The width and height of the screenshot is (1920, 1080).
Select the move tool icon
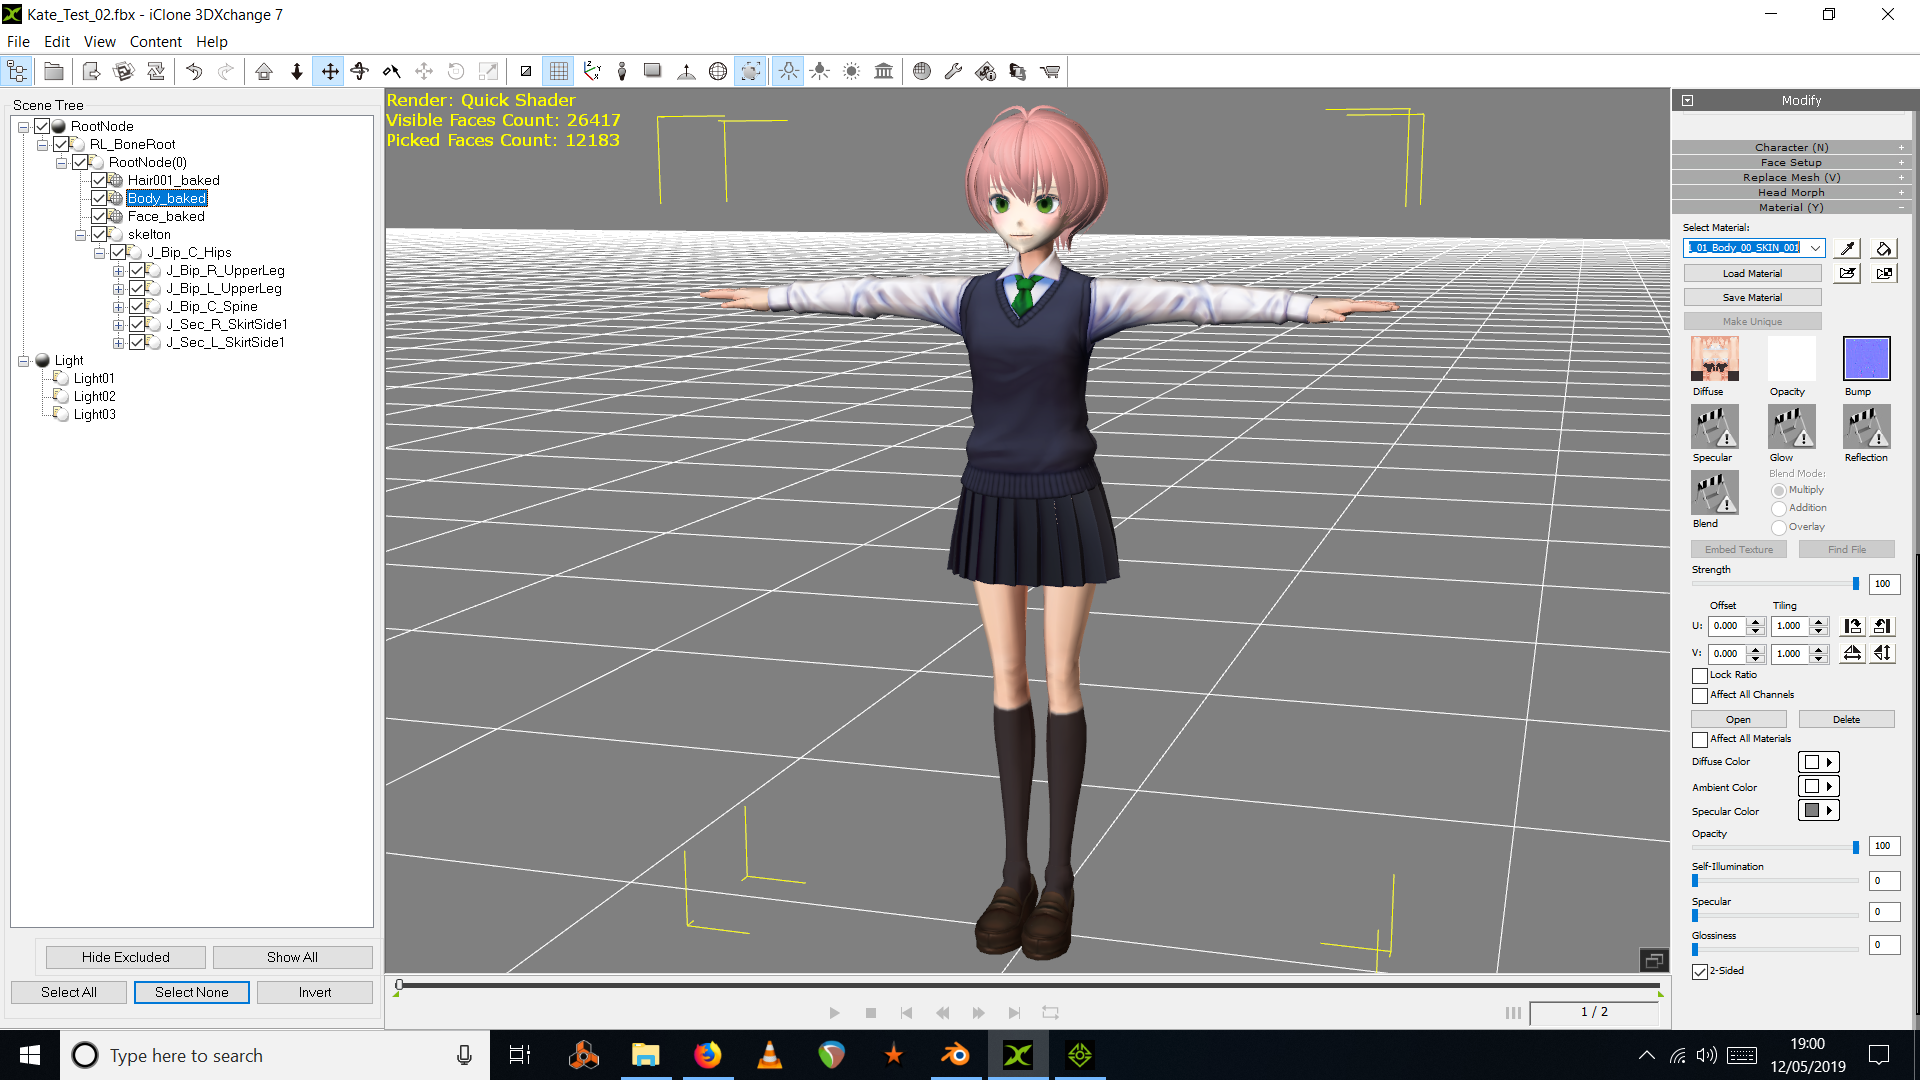[329, 71]
